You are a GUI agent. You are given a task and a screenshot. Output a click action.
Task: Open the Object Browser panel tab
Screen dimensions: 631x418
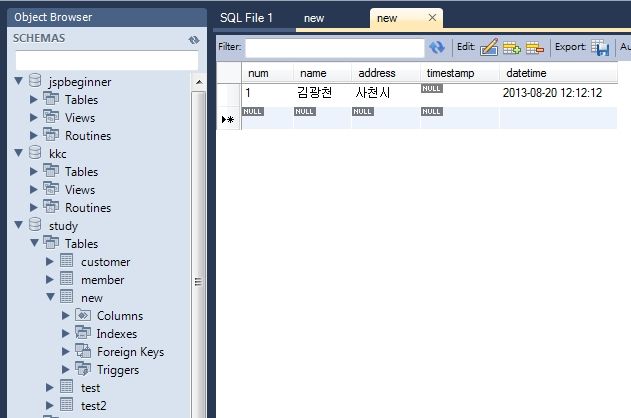[x=53, y=17]
